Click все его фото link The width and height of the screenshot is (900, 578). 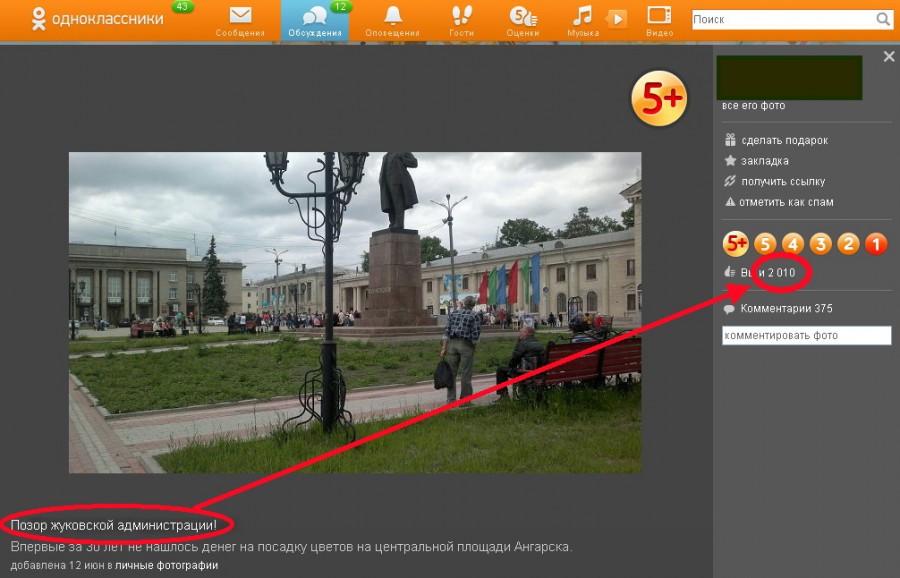(753, 106)
